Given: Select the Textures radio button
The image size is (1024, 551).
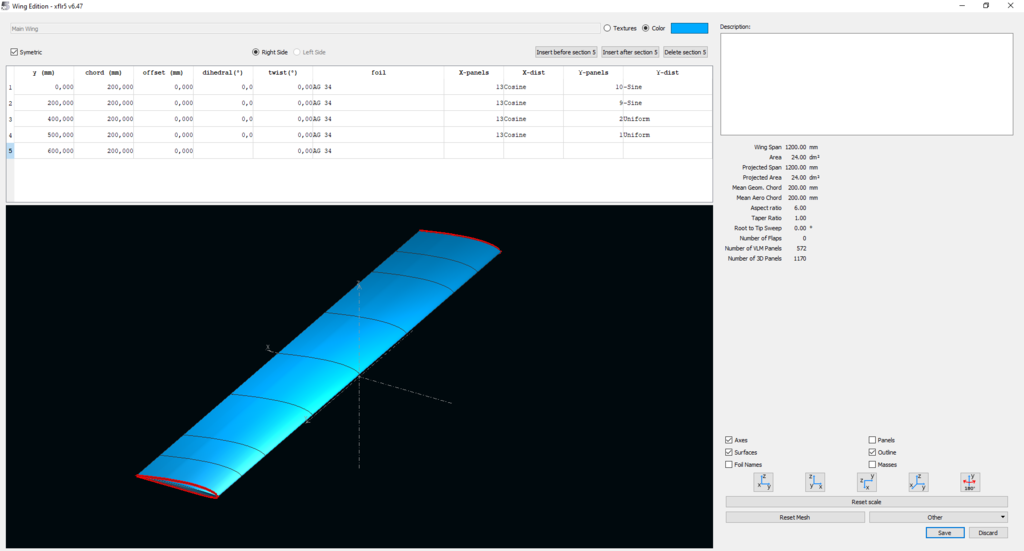Looking at the screenshot, I should [x=608, y=28].
